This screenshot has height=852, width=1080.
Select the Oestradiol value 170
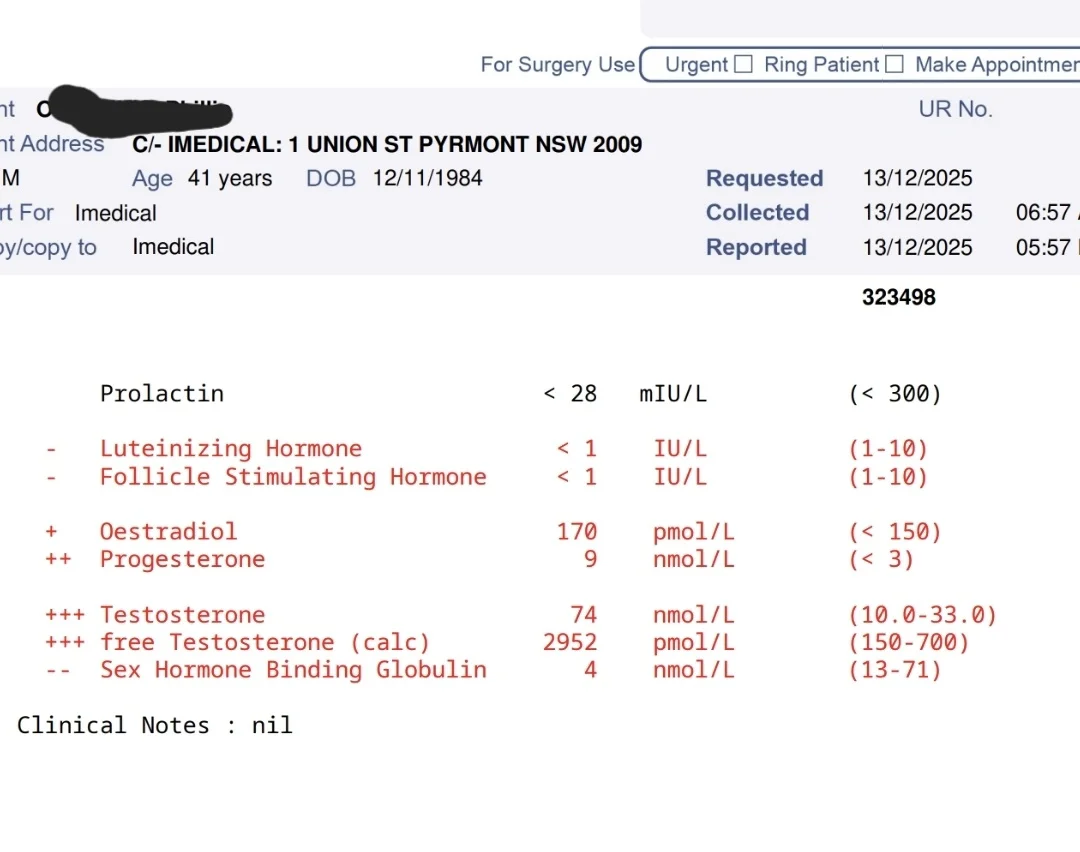577,532
